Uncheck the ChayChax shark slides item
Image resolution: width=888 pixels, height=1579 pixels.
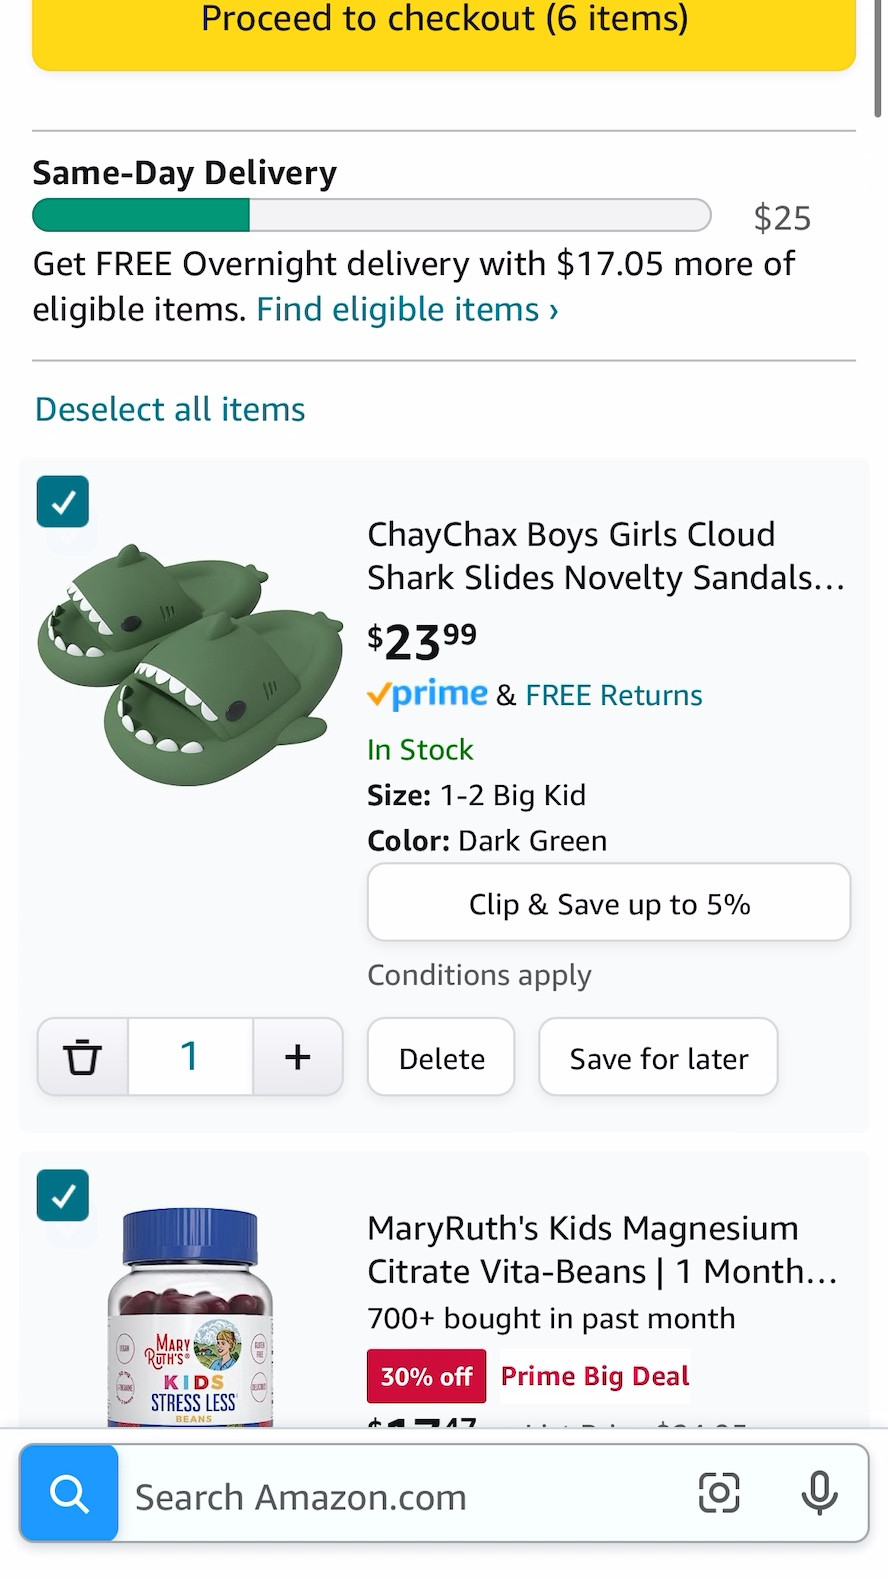click(x=62, y=501)
